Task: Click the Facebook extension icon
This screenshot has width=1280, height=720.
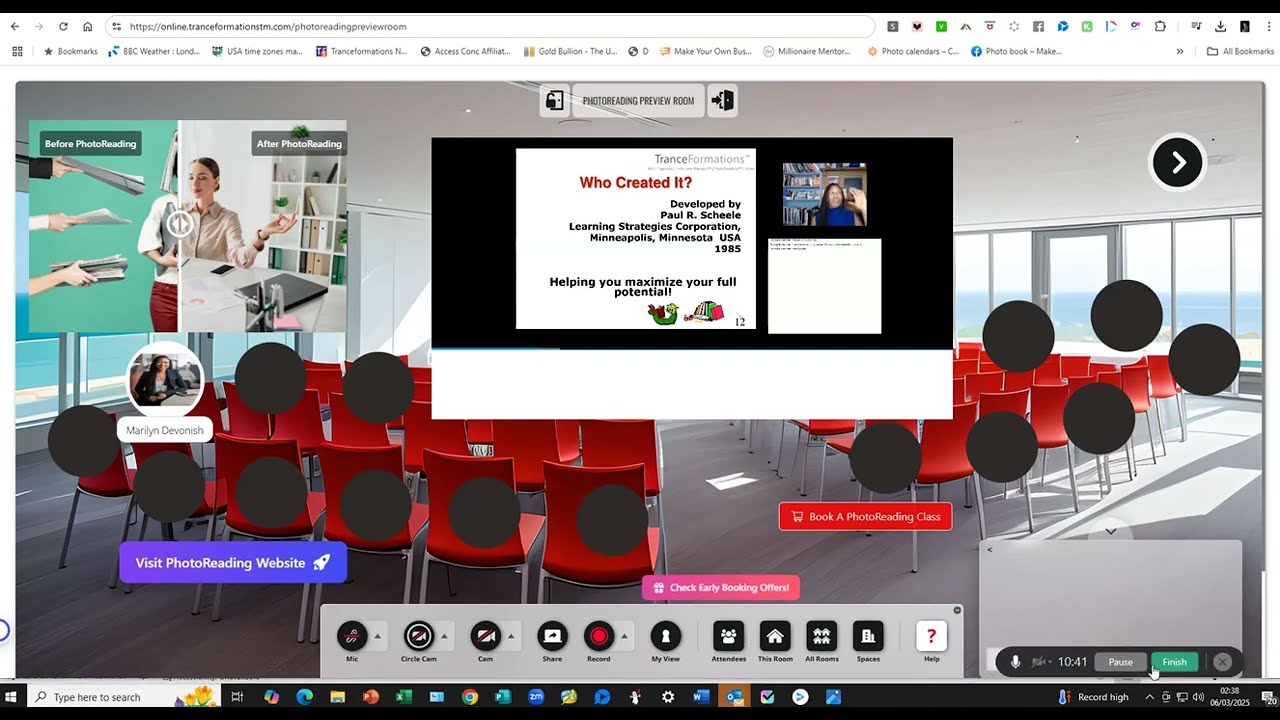Action: coord(1039,27)
